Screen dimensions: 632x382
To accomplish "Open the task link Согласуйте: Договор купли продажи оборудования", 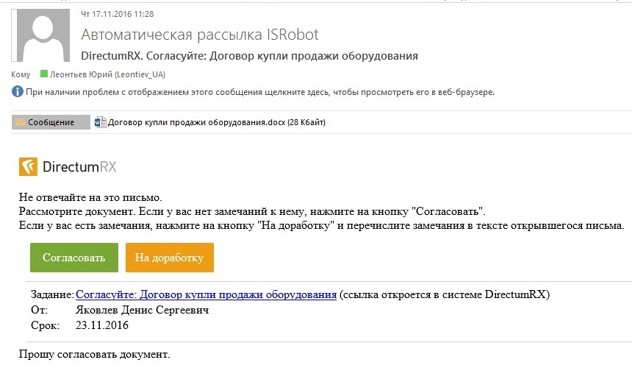I will [206, 295].
